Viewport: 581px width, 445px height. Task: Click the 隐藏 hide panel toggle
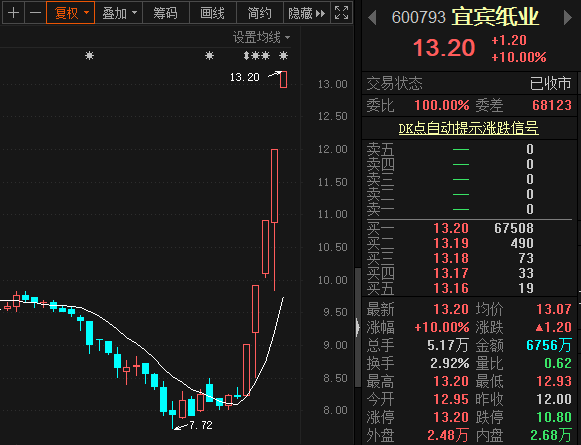307,13
